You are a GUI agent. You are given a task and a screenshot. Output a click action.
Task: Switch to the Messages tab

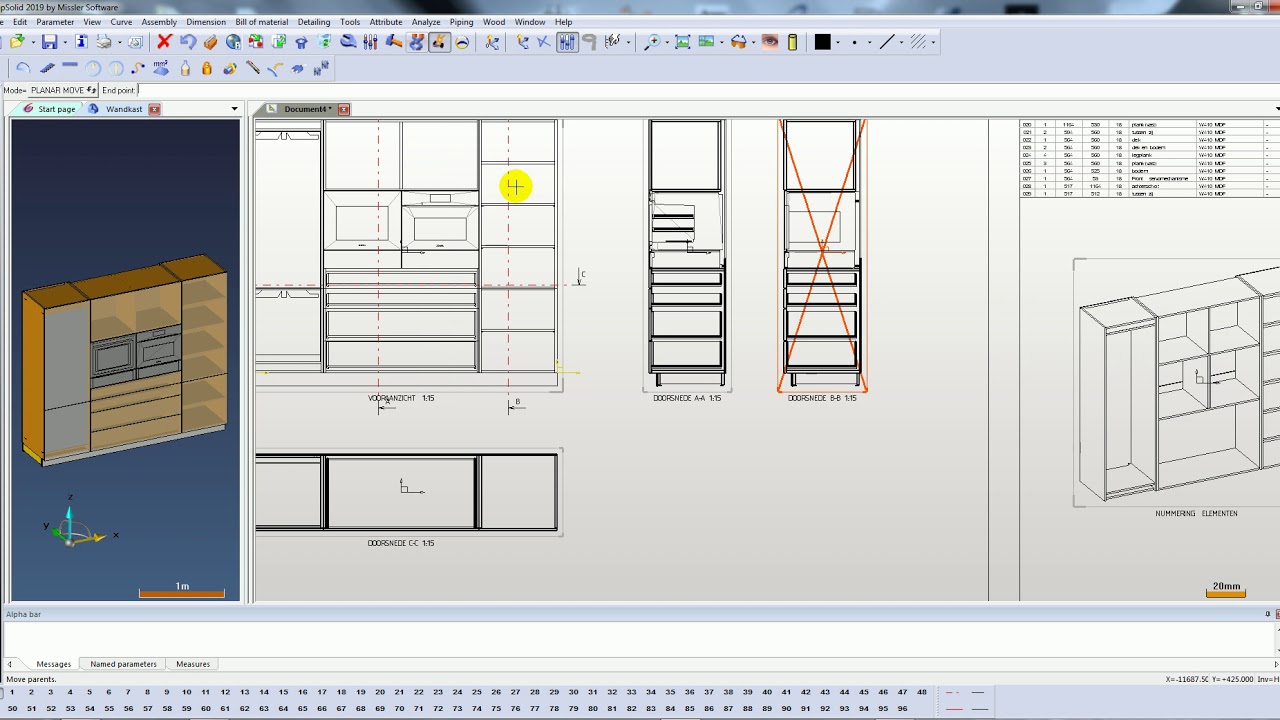[54, 664]
